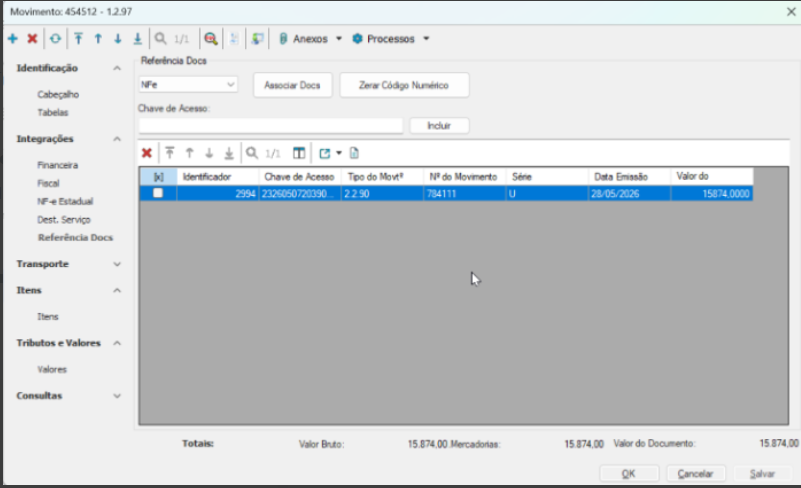Screen dimensions: 801x488
Task: Click the Chave de Acesso column header
Action: click(300, 177)
